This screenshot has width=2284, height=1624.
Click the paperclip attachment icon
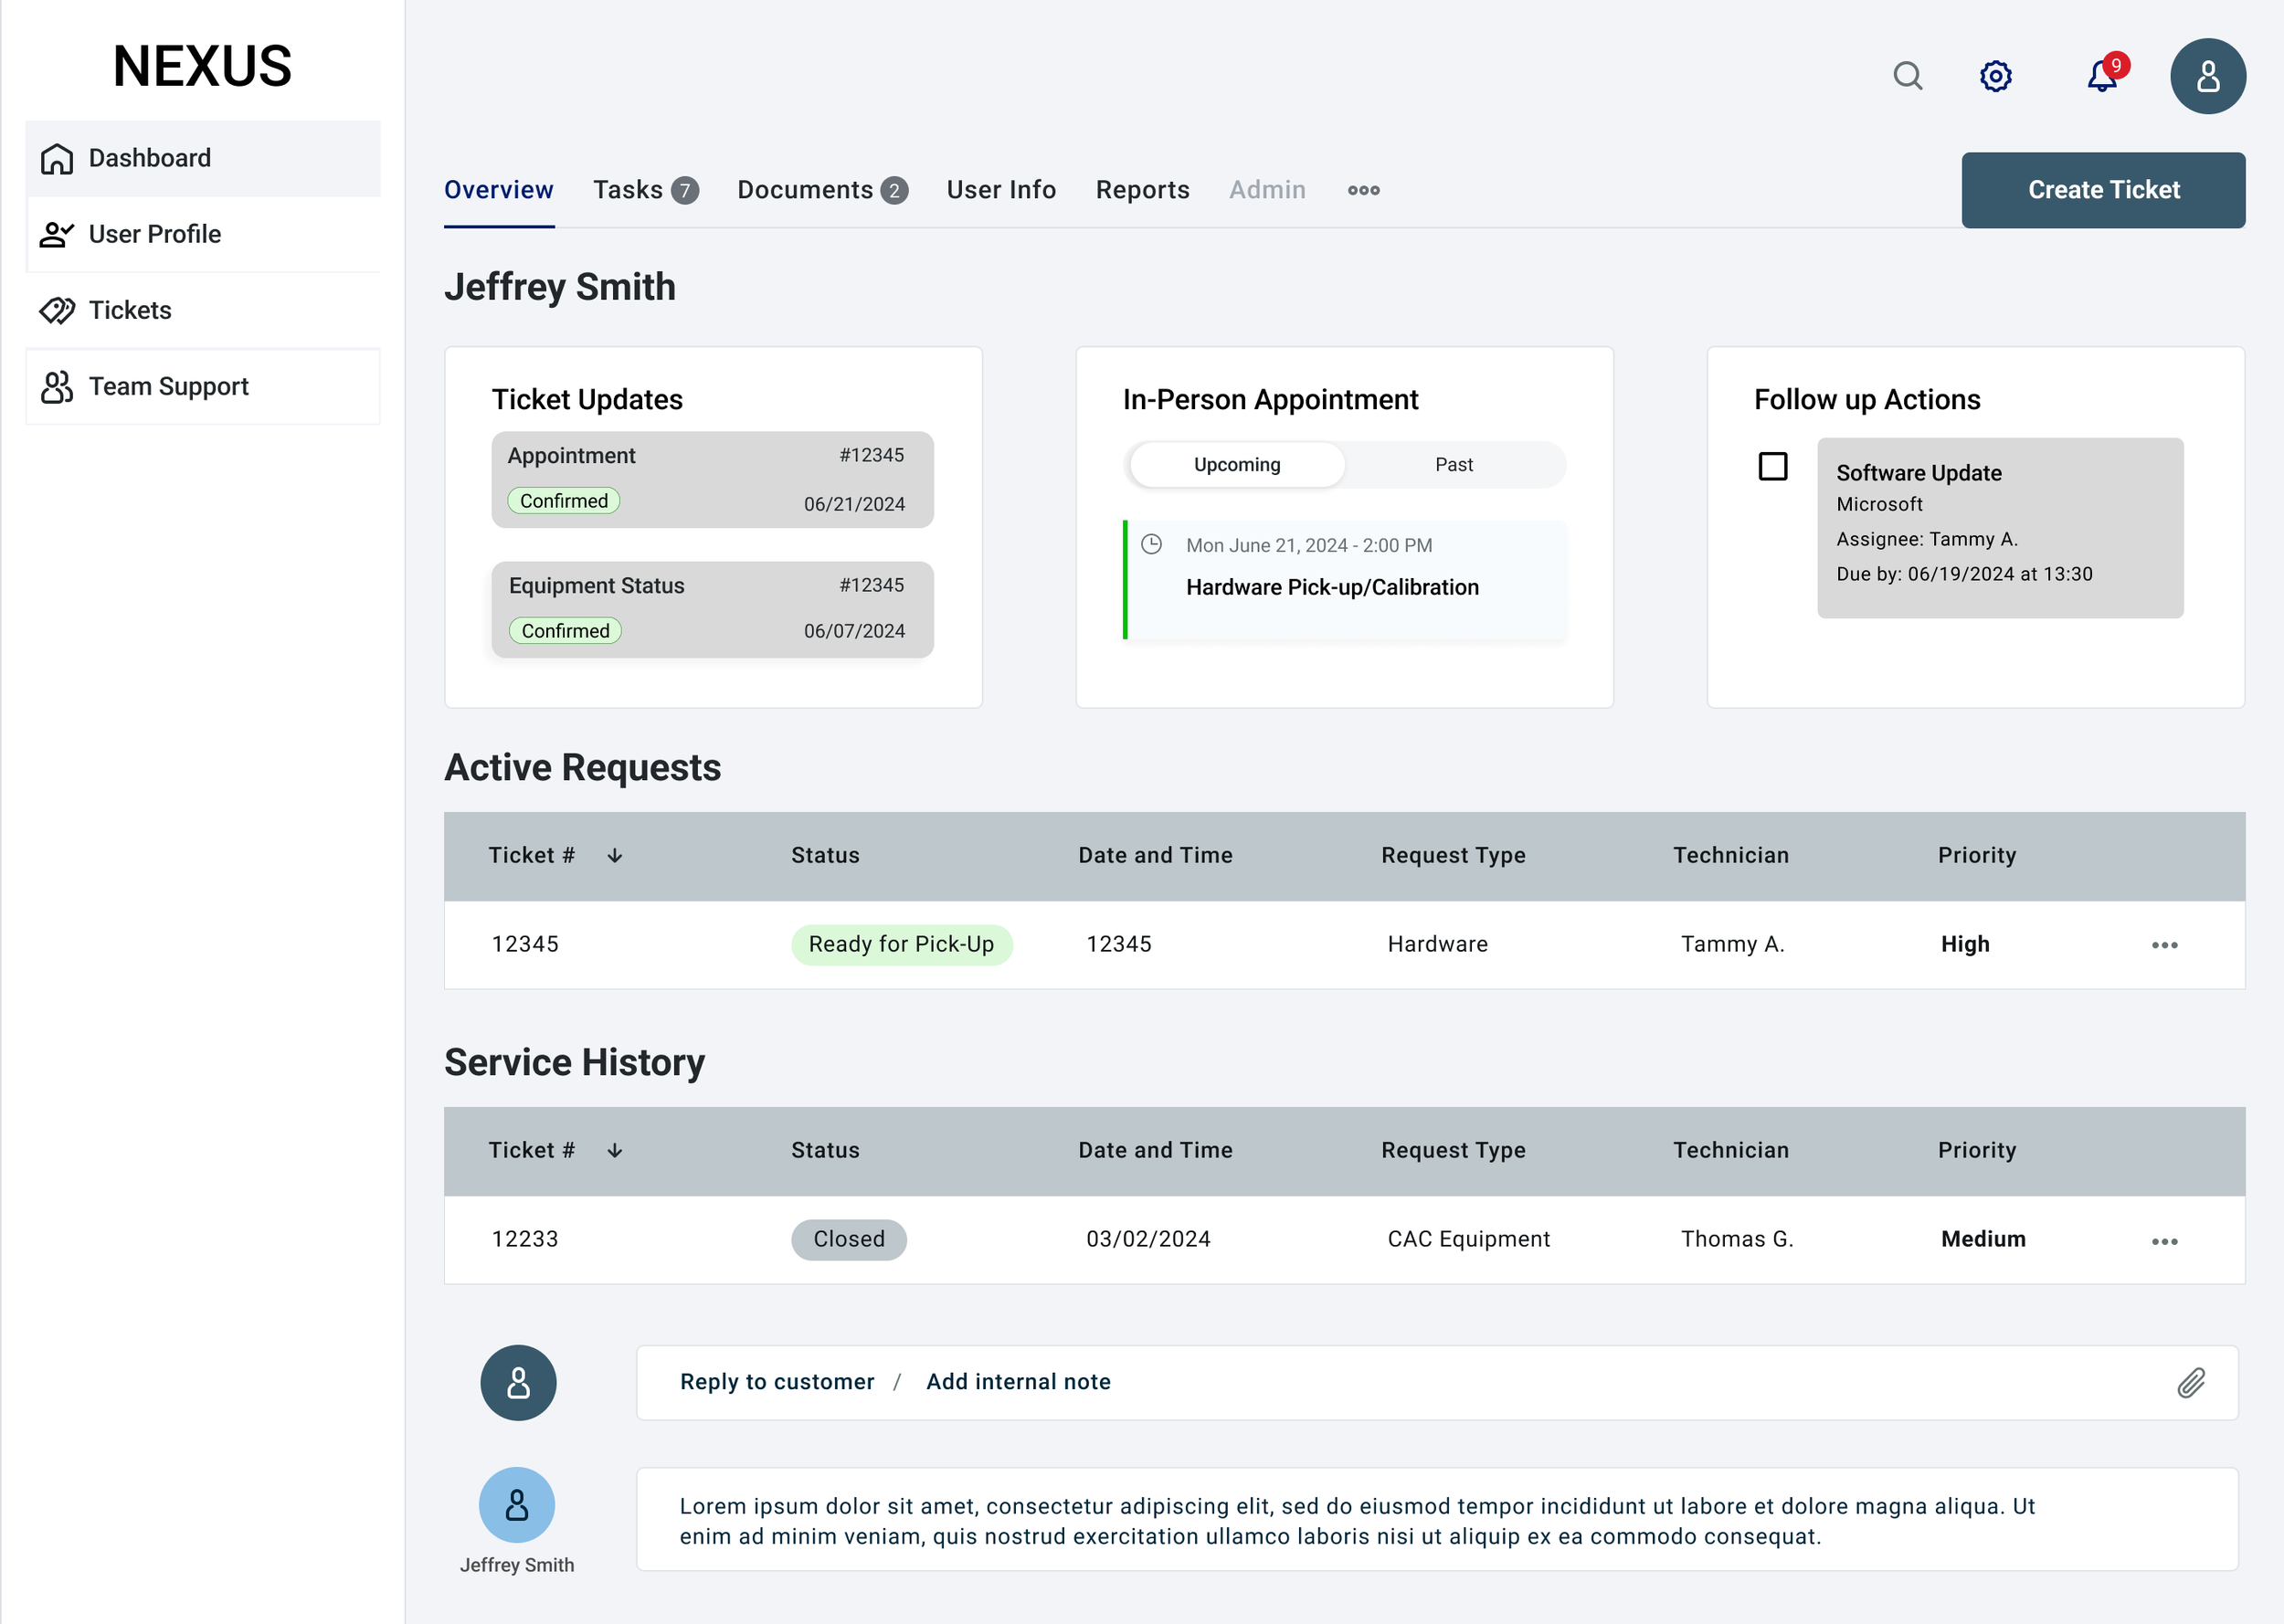click(x=2190, y=1382)
